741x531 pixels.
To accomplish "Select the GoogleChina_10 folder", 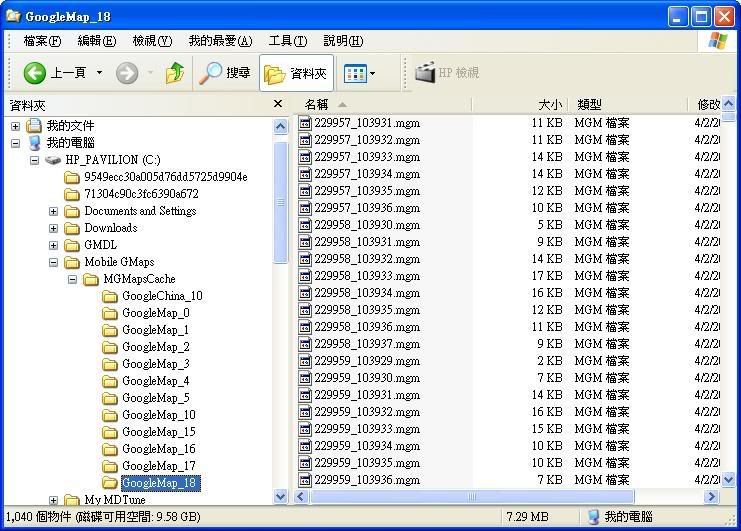I will pyautogui.click(x=161, y=296).
